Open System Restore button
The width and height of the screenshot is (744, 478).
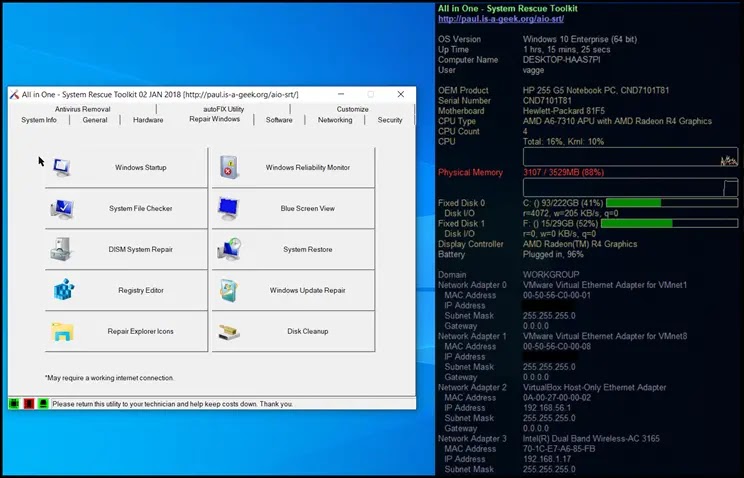click(x=293, y=249)
